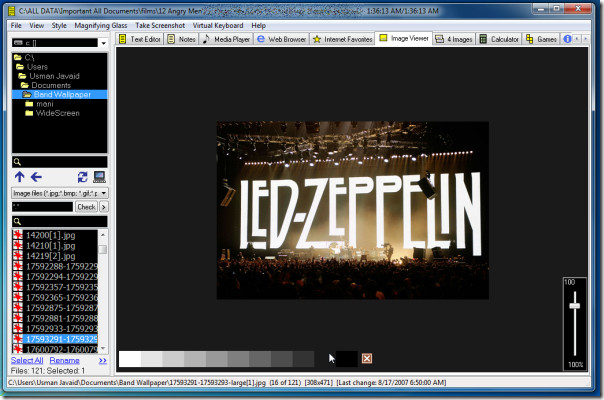This screenshot has height=400, width=604.
Task: Open the Magnifying Glass menu
Action: (x=101, y=25)
